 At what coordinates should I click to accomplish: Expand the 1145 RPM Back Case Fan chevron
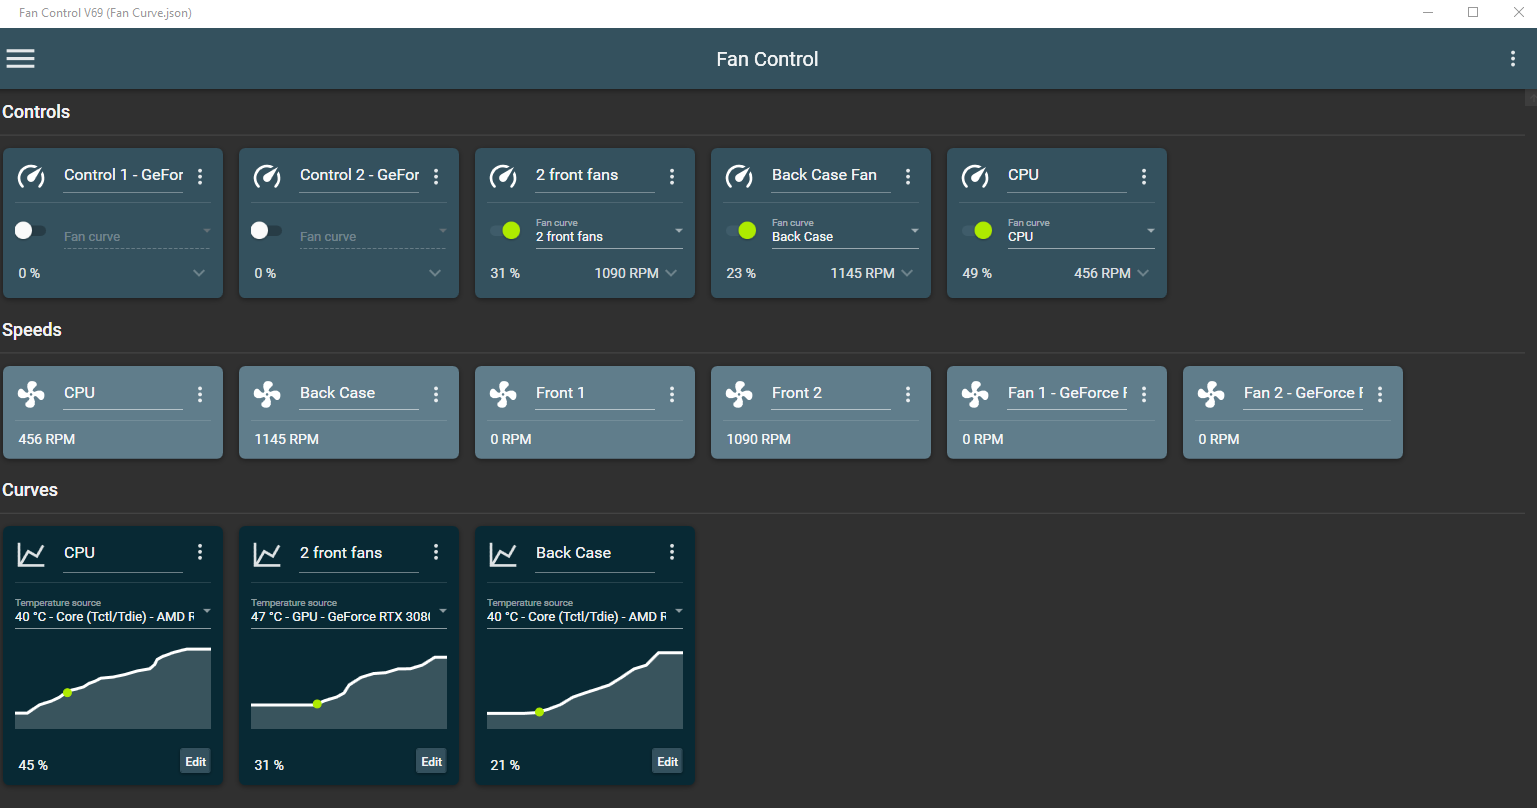pos(907,273)
